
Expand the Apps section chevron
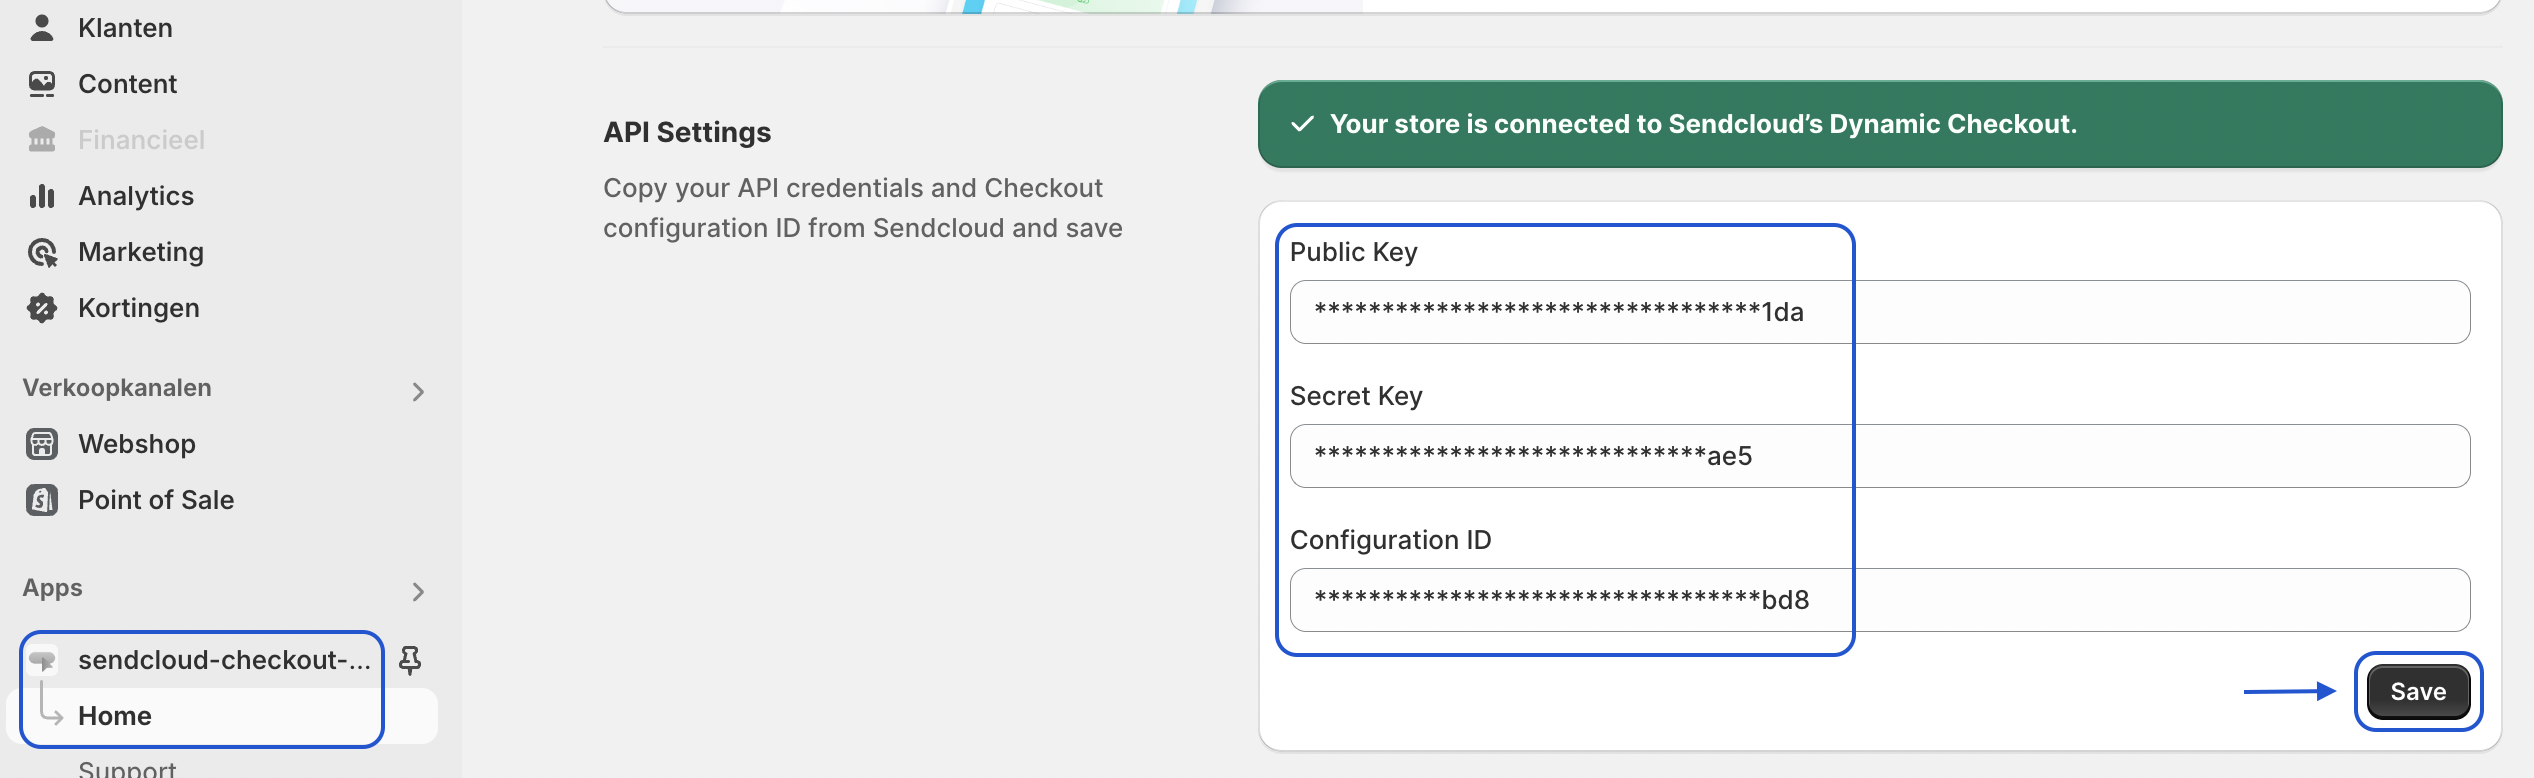click(x=418, y=592)
